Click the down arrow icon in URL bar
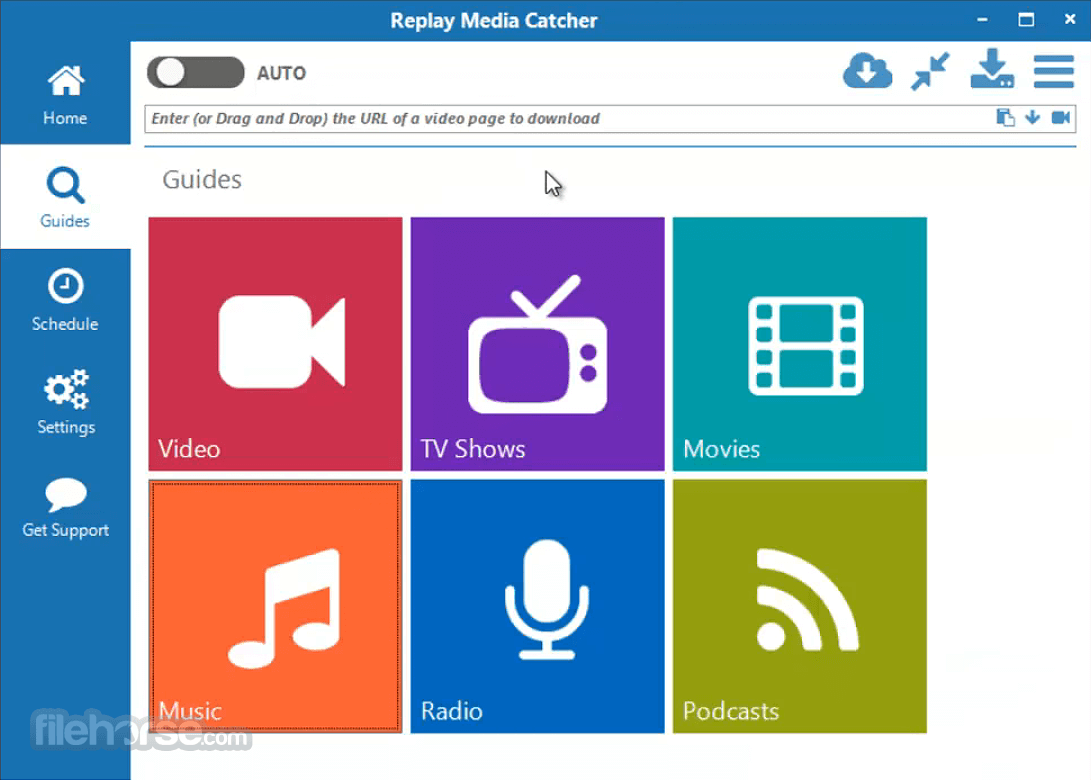Screen dimensions: 1091x781 point(1033,118)
